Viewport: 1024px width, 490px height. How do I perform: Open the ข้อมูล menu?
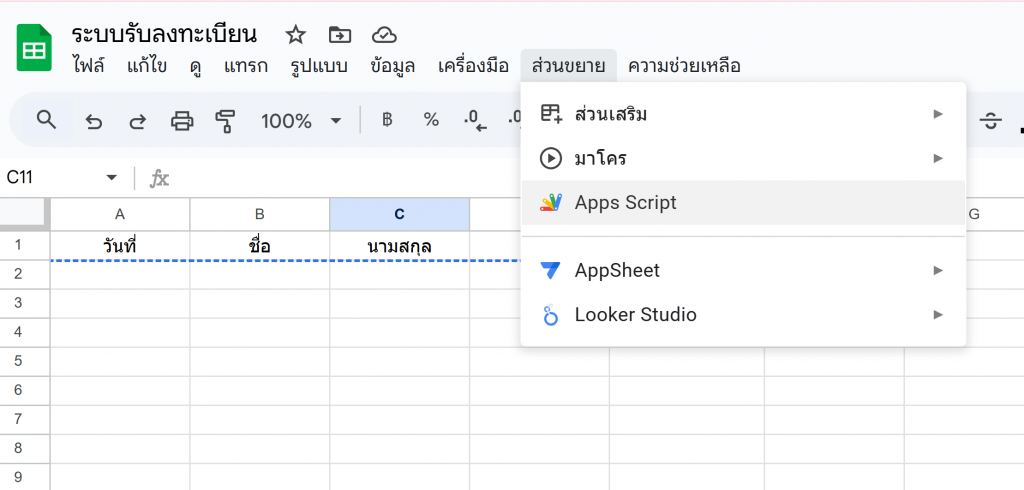click(x=392, y=66)
